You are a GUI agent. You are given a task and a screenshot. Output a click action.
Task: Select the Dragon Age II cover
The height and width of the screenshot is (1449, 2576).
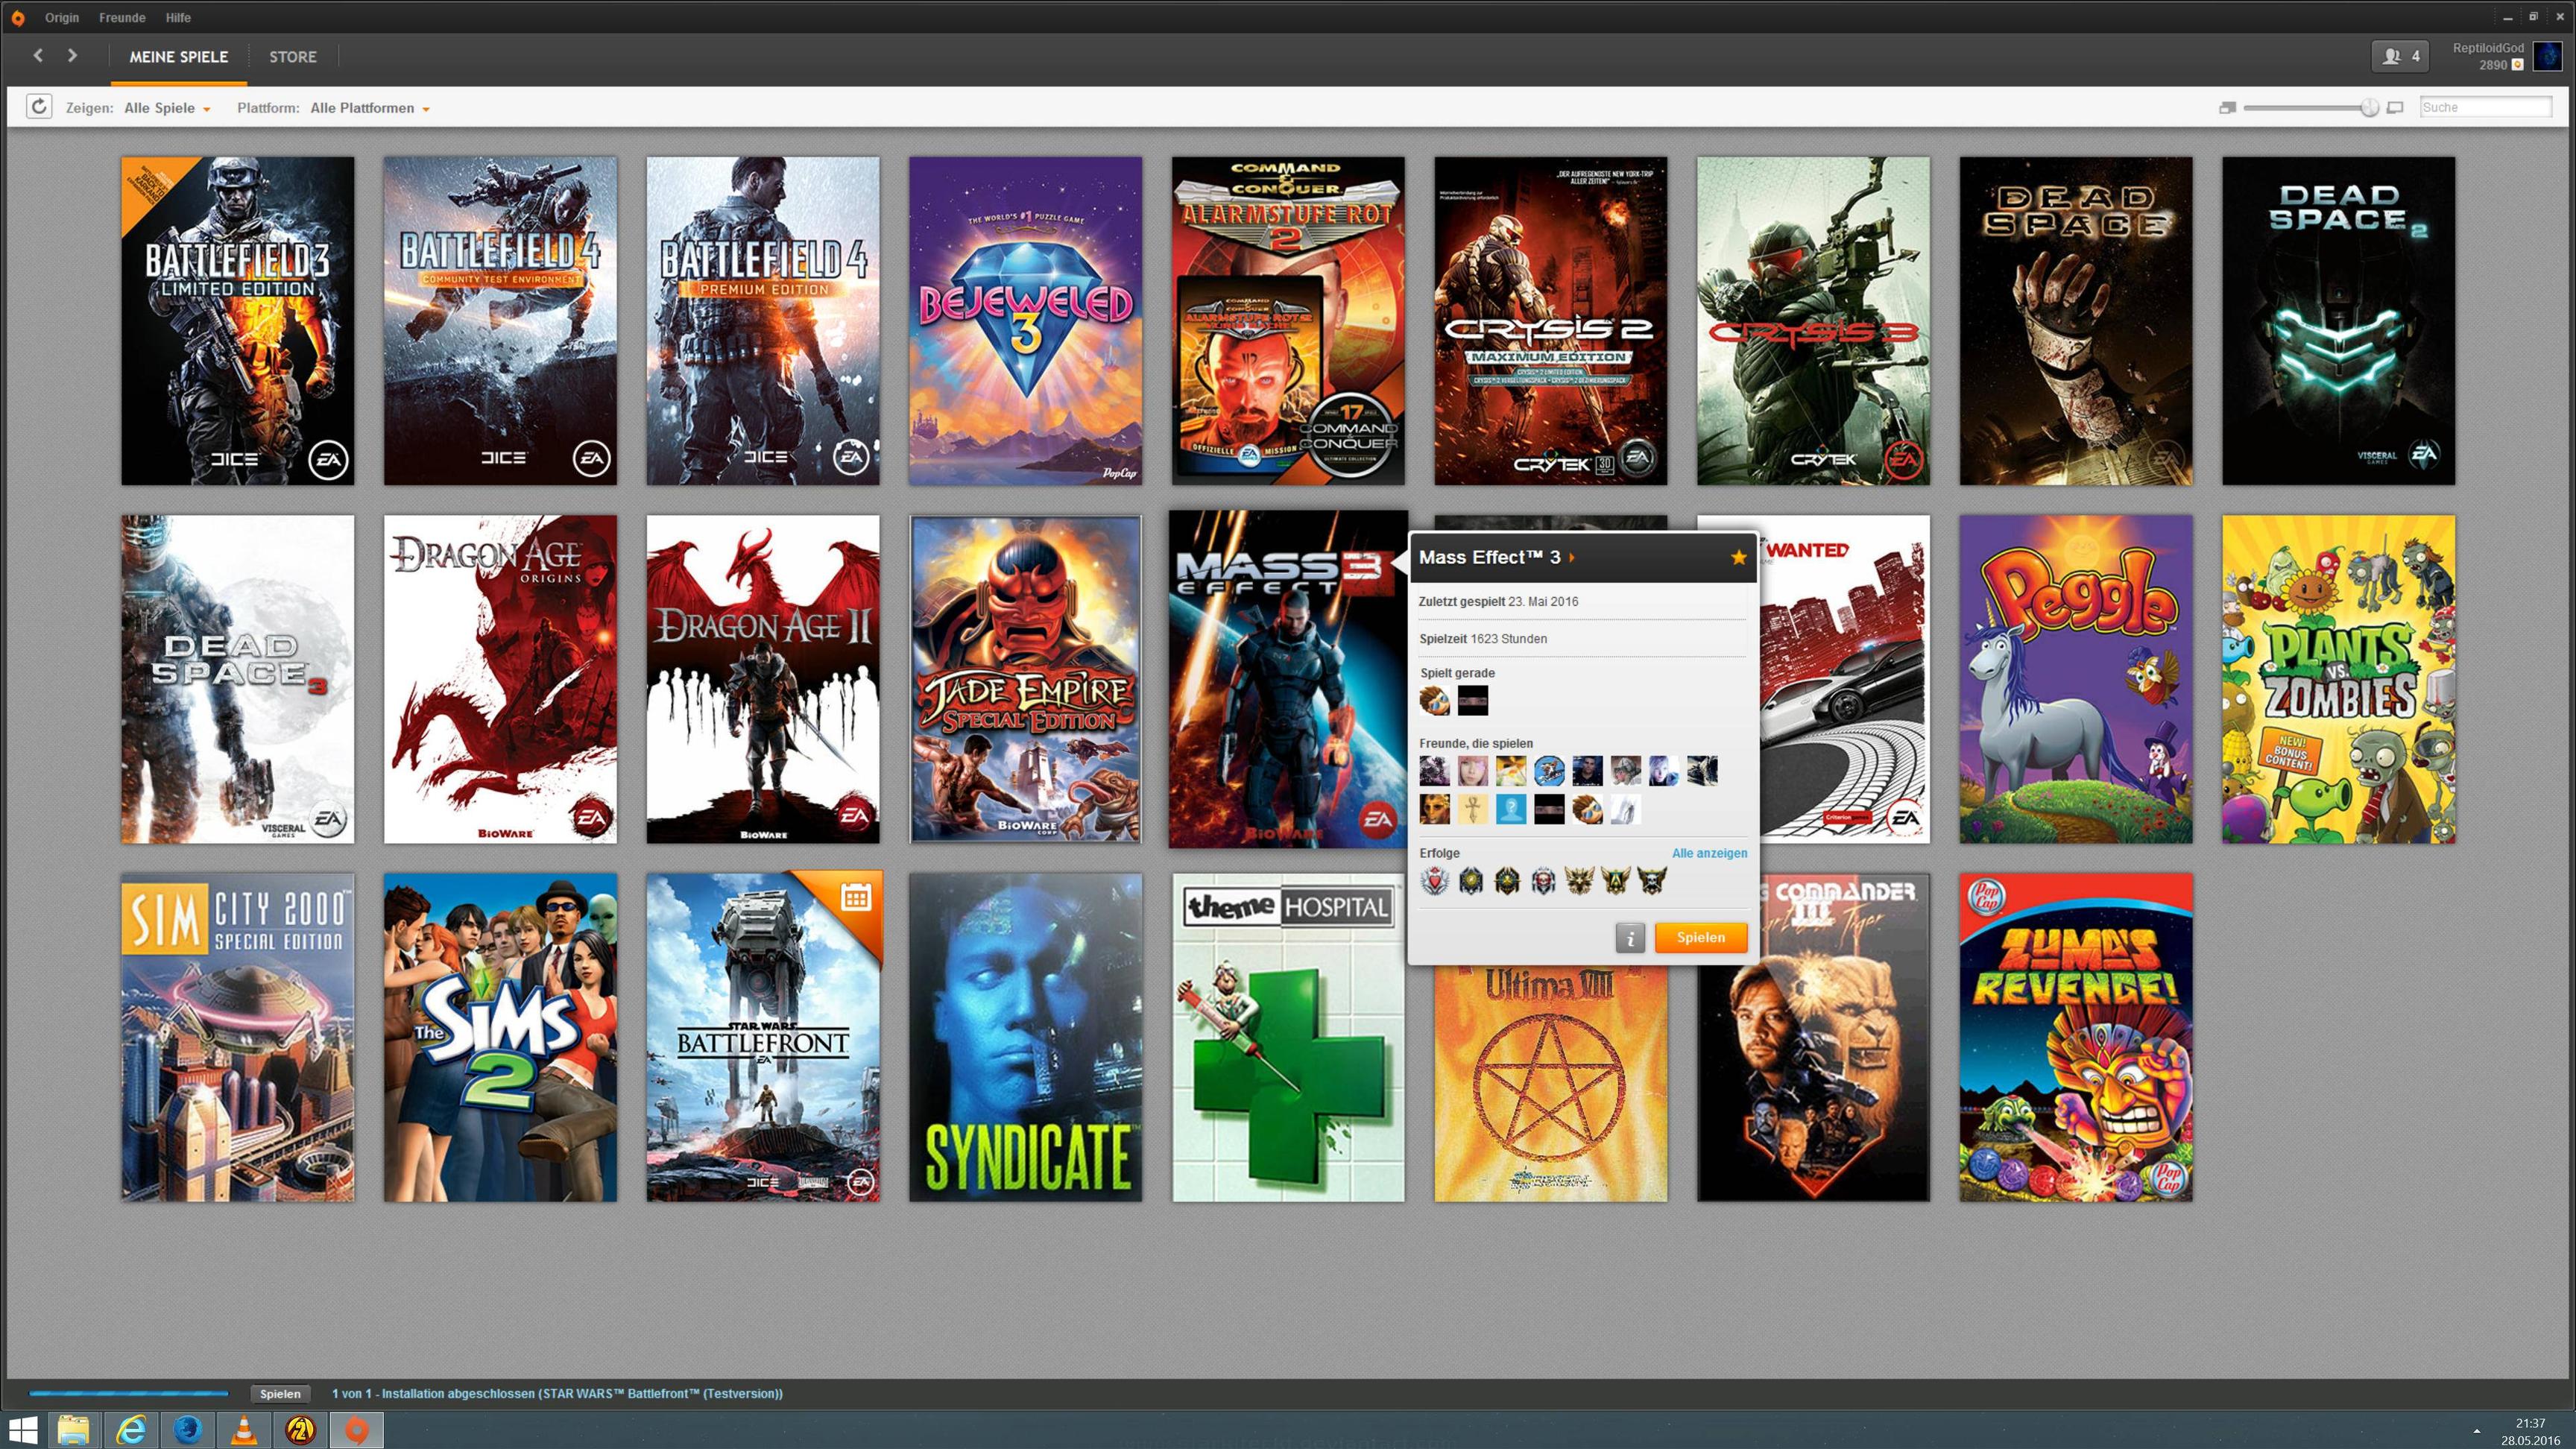click(763, 679)
